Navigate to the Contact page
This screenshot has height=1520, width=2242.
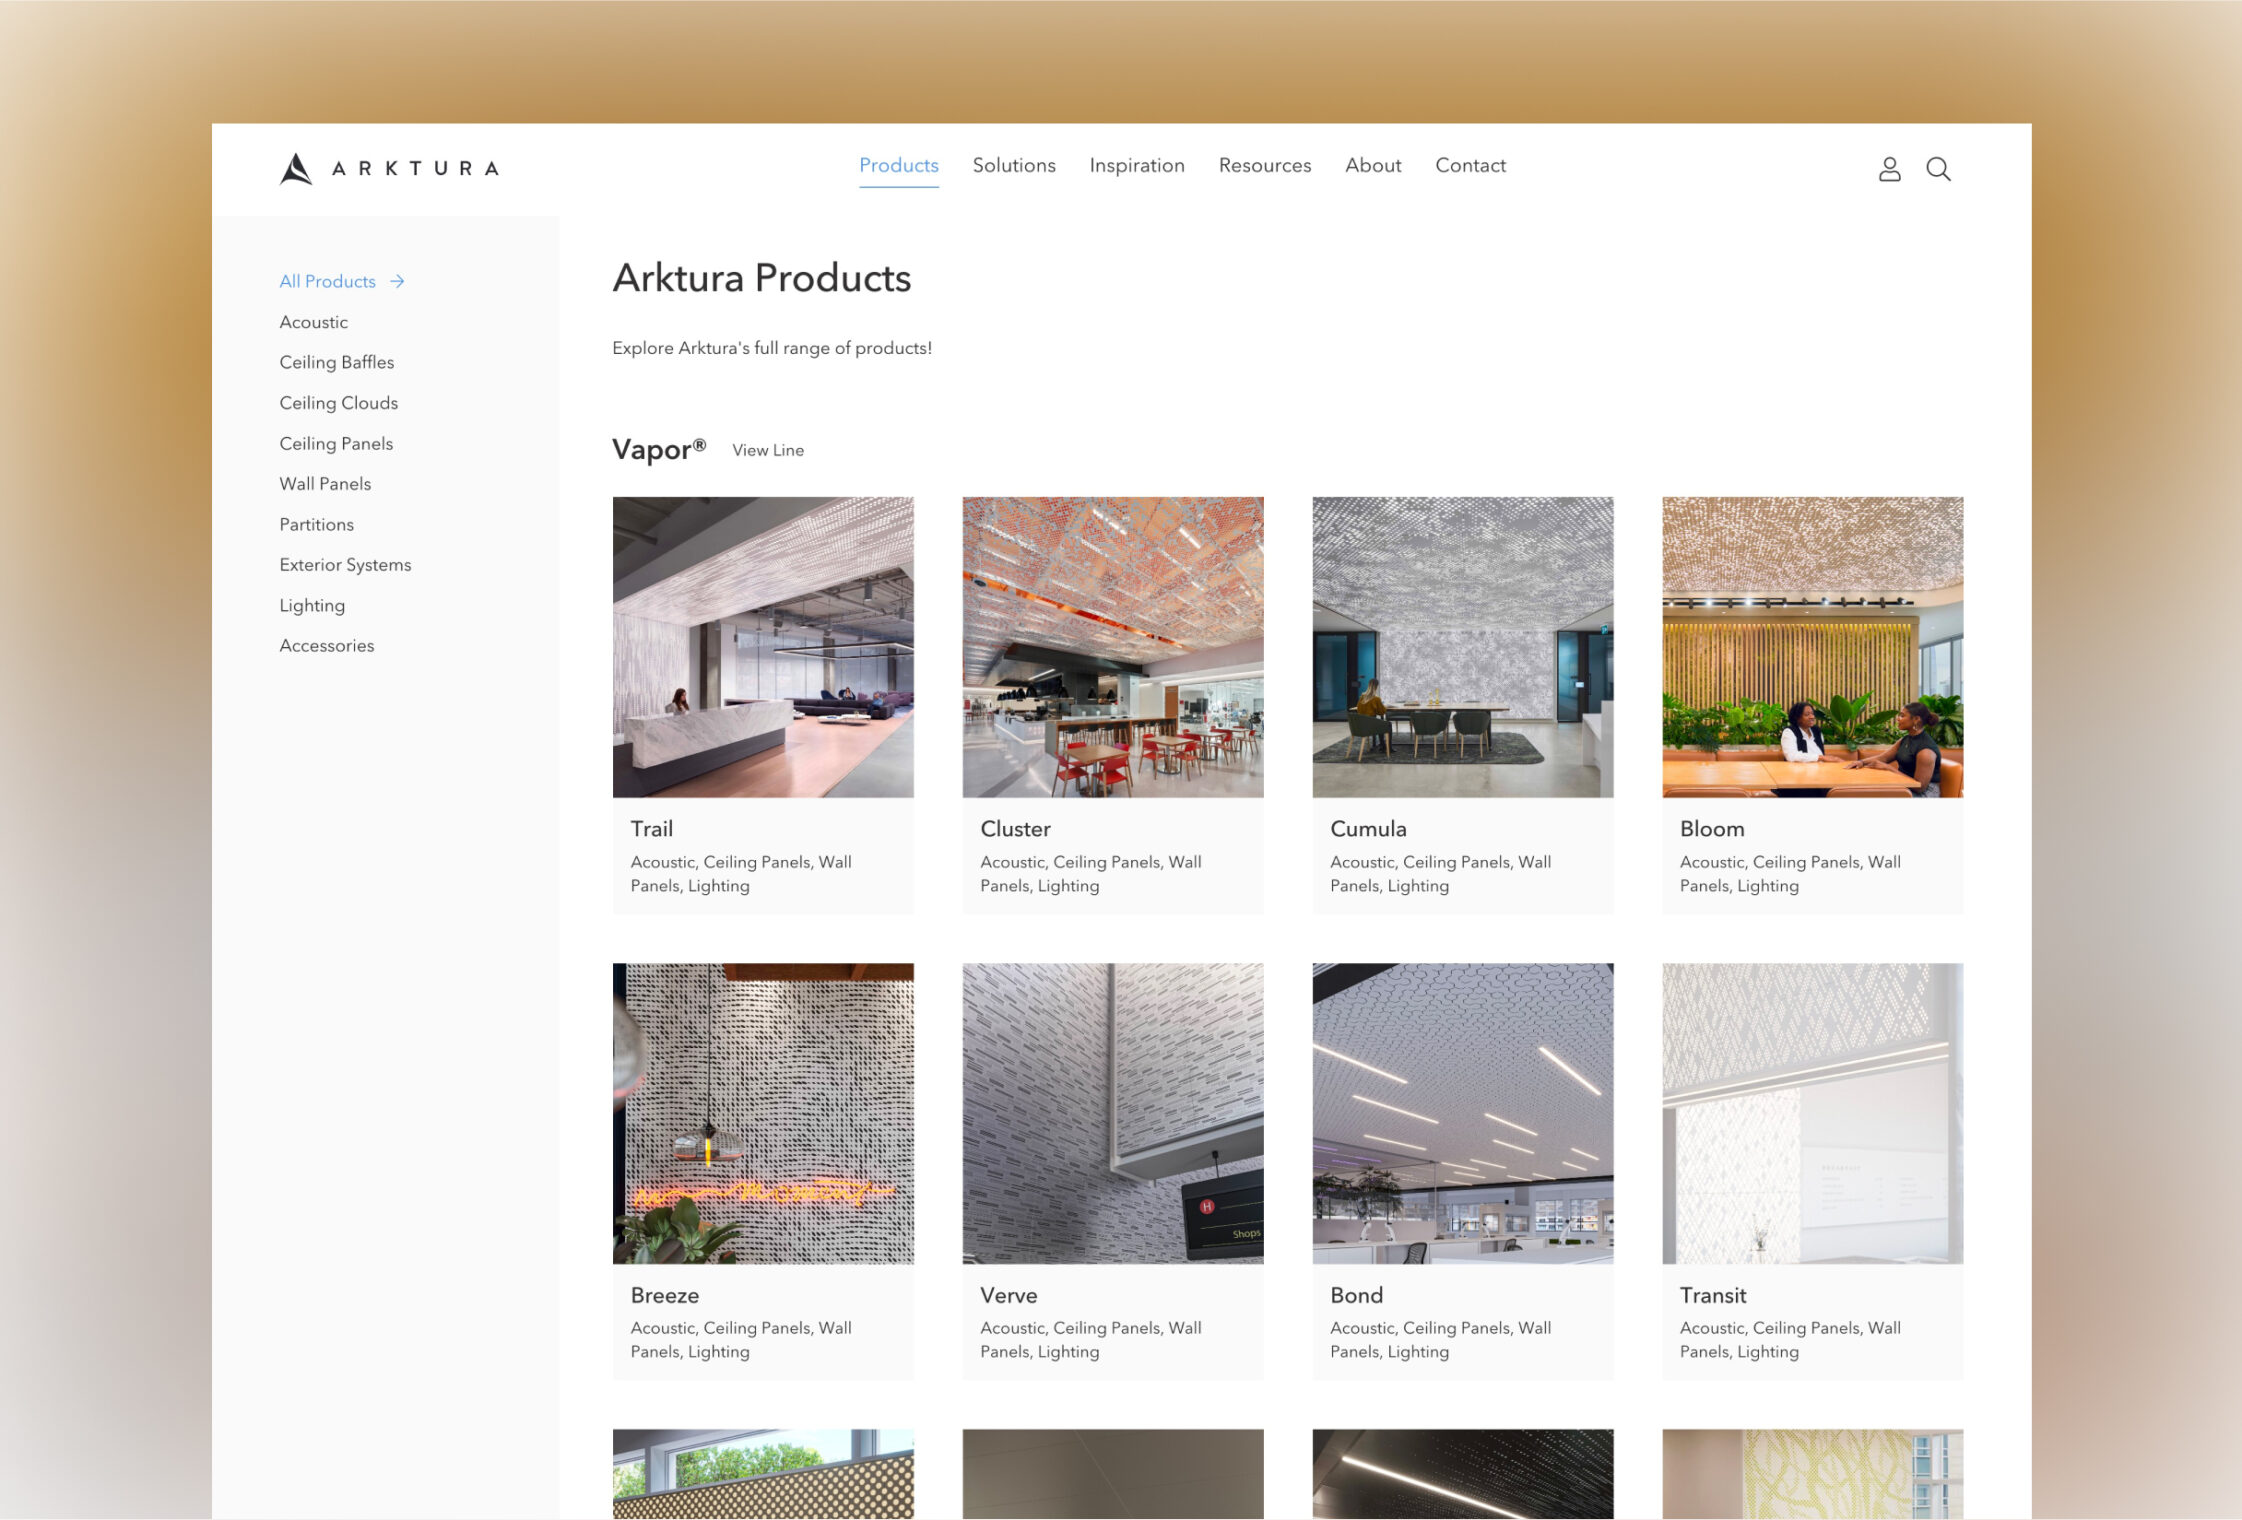point(1470,165)
